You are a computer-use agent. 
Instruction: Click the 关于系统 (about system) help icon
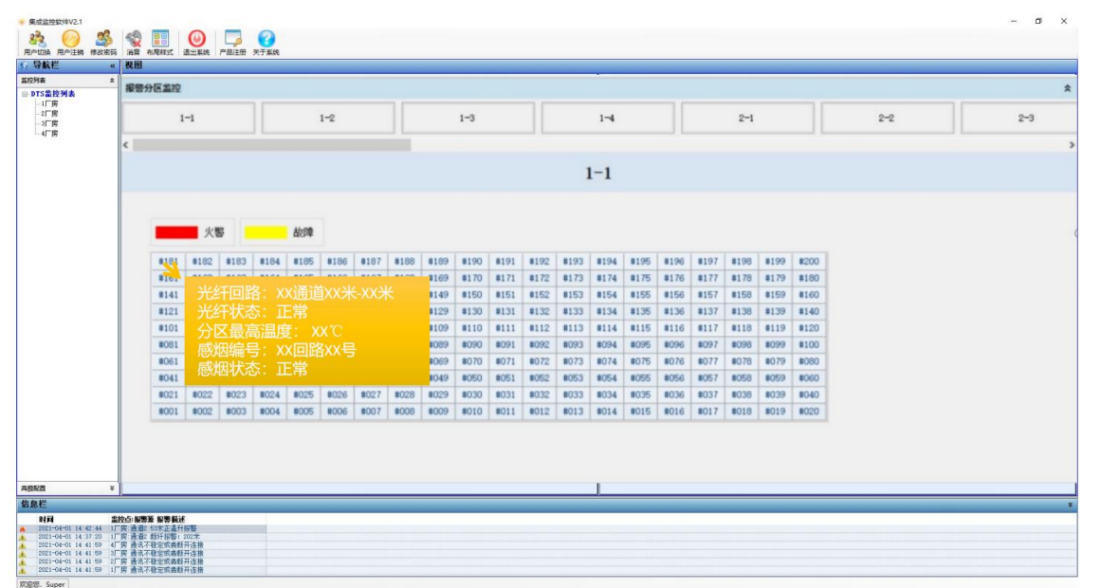point(266,38)
